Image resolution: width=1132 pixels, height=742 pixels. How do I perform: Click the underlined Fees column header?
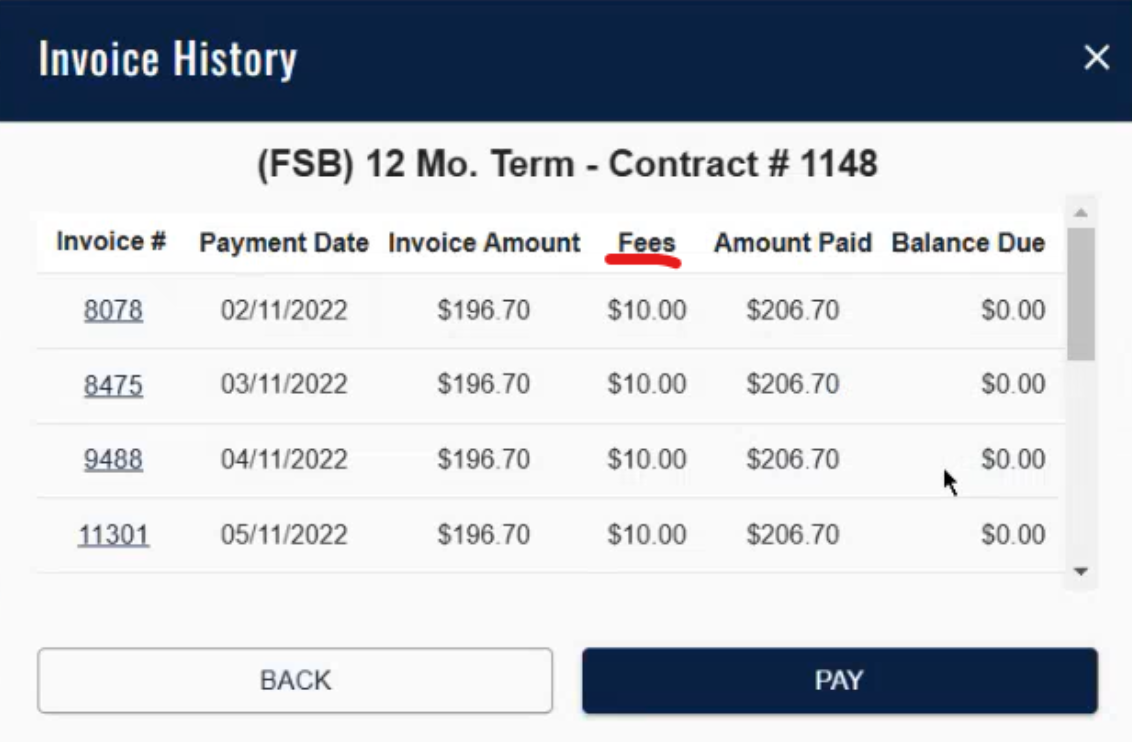tap(646, 243)
